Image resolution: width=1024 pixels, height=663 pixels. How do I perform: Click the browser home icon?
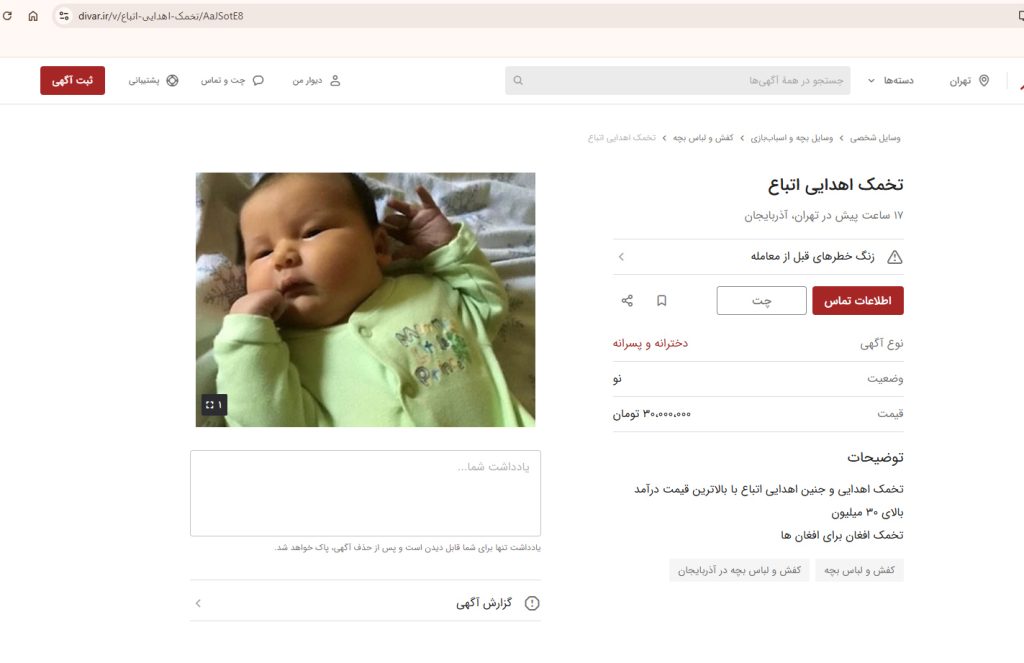(33, 16)
